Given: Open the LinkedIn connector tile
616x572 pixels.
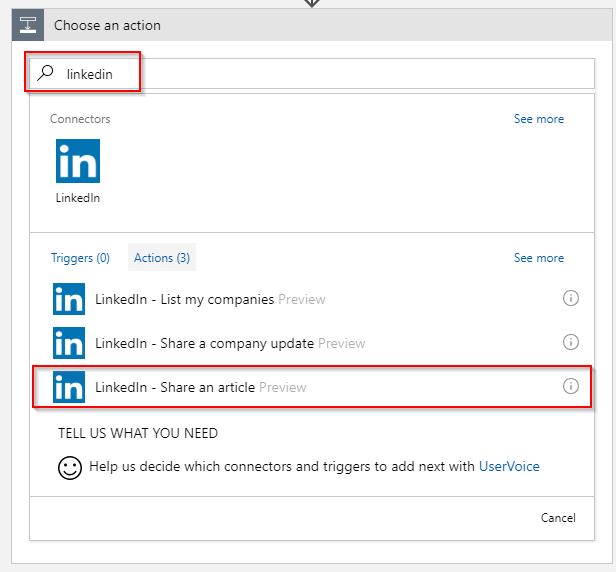Looking at the screenshot, I should (78, 171).
